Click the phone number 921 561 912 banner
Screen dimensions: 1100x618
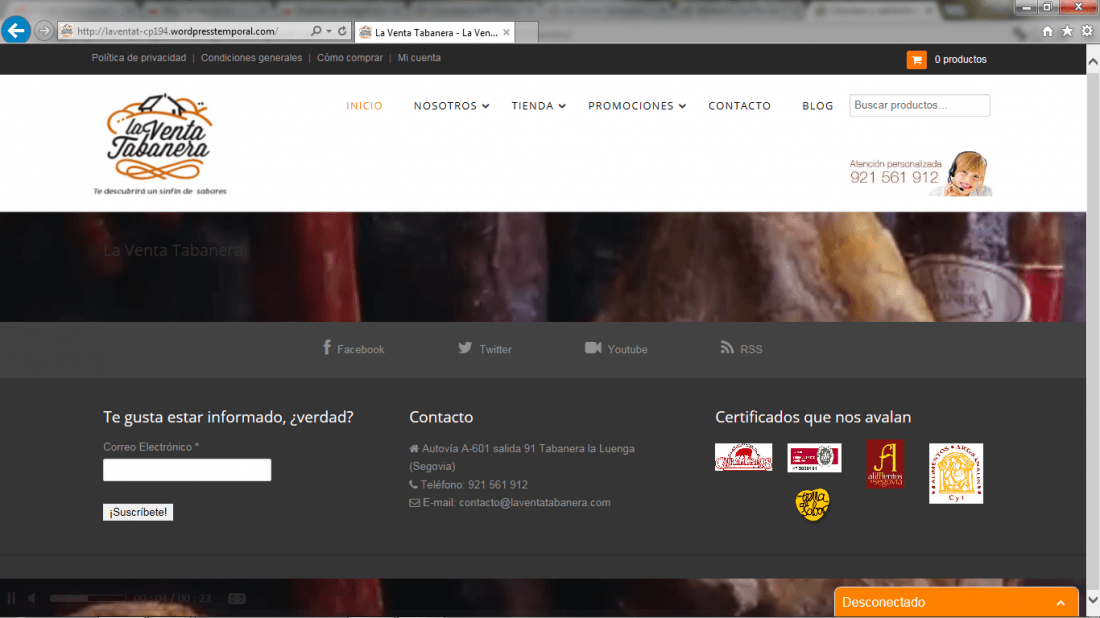pos(894,177)
